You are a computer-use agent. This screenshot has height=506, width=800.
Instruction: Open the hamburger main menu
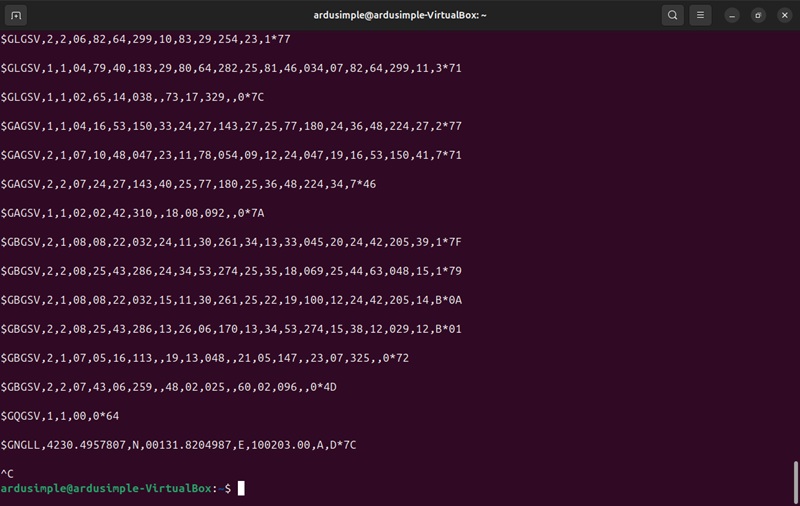701,15
